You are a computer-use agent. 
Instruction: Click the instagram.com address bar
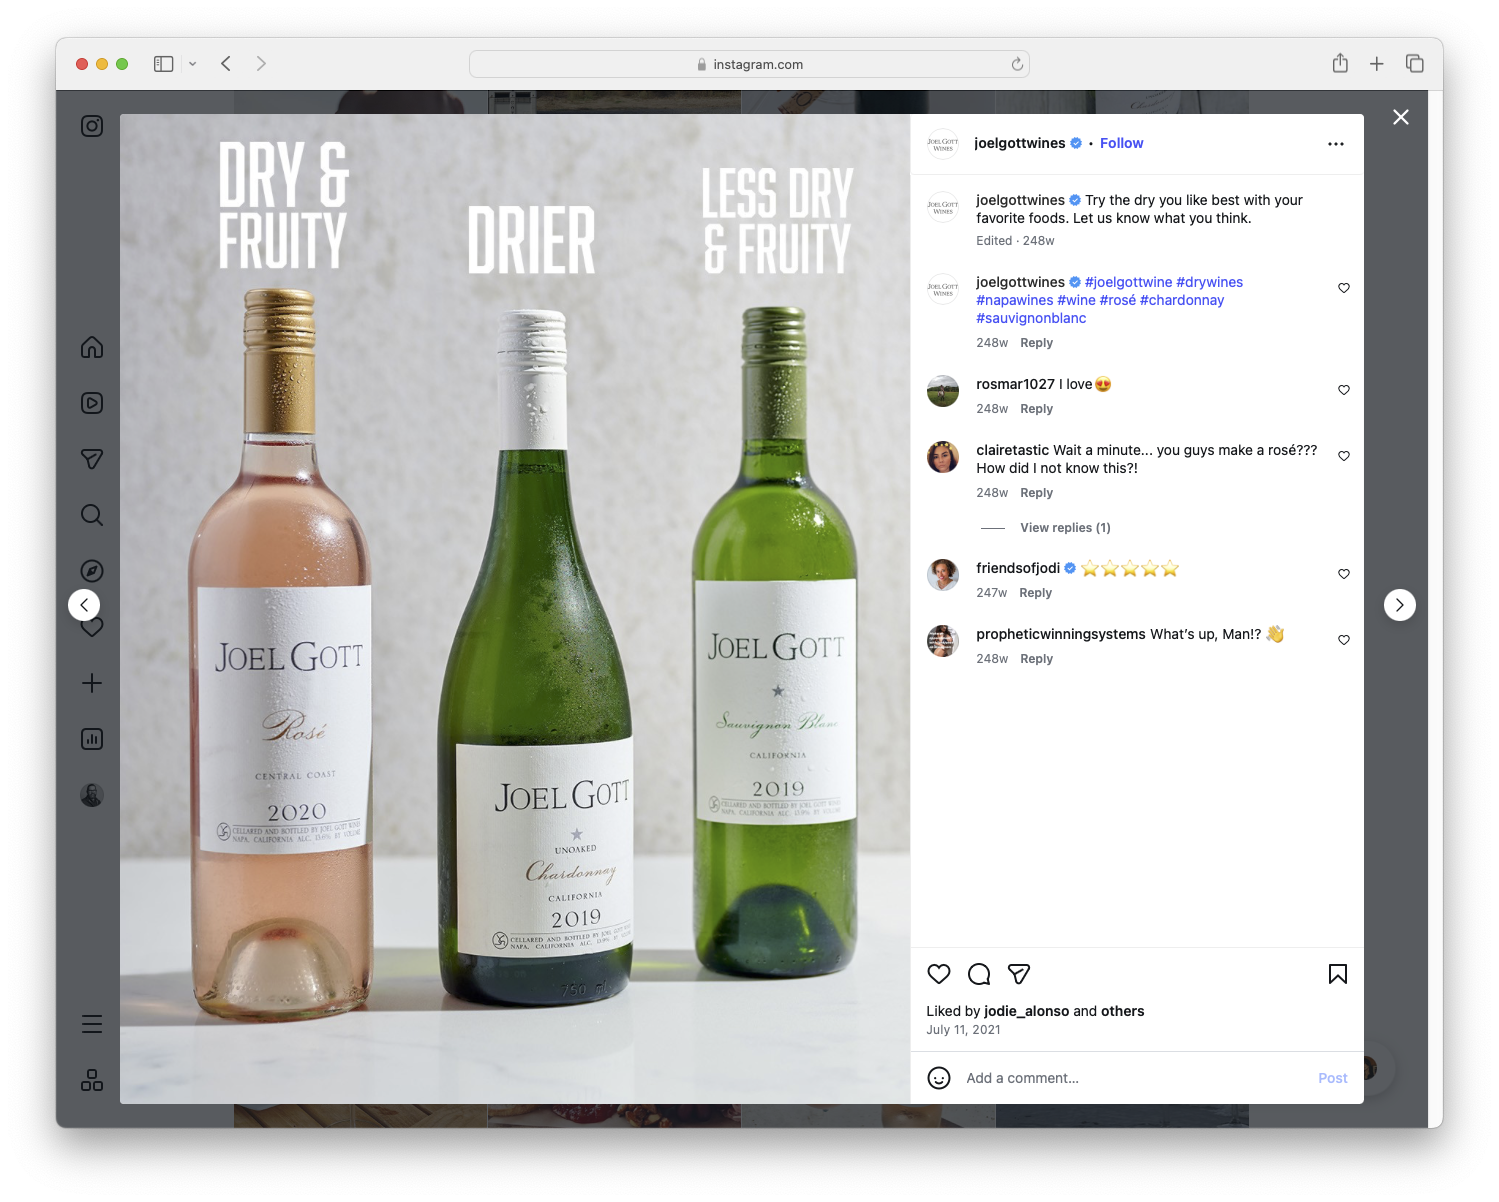(x=749, y=64)
